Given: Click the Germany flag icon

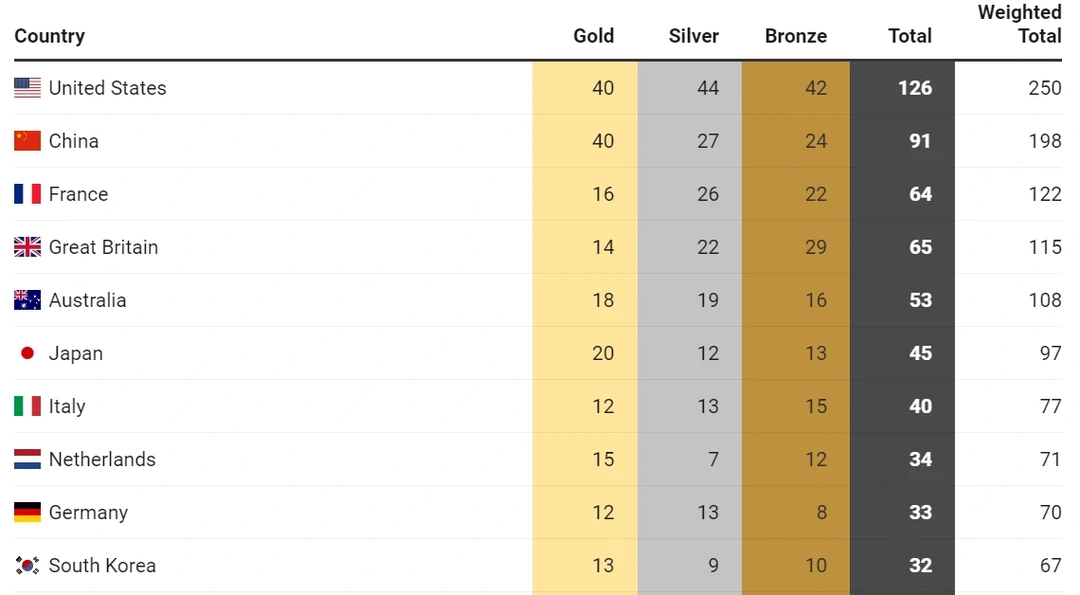Looking at the screenshot, I should pyautogui.click(x=27, y=512).
